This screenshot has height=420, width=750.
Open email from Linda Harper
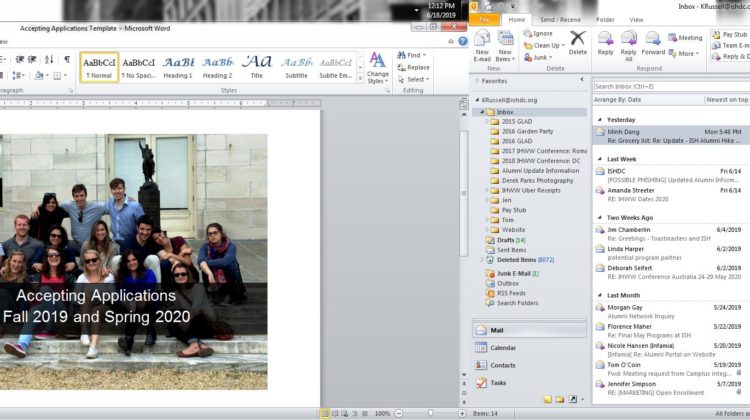tap(671, 253)
